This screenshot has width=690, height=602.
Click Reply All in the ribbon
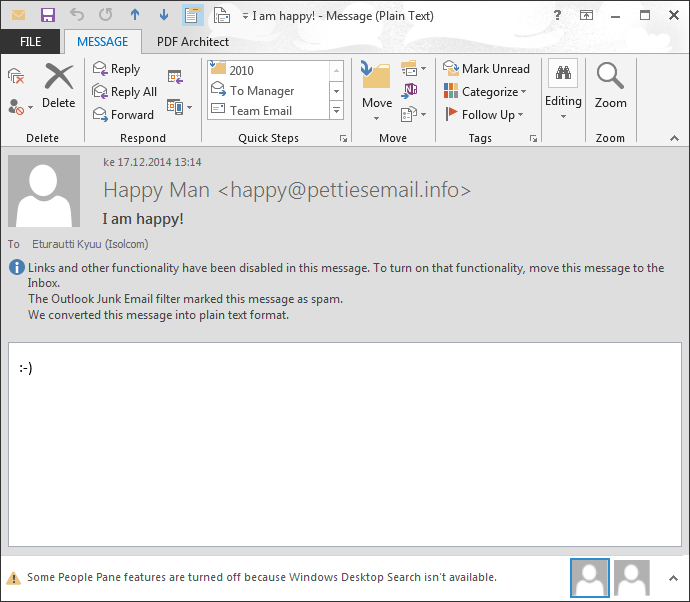(124, 92)
